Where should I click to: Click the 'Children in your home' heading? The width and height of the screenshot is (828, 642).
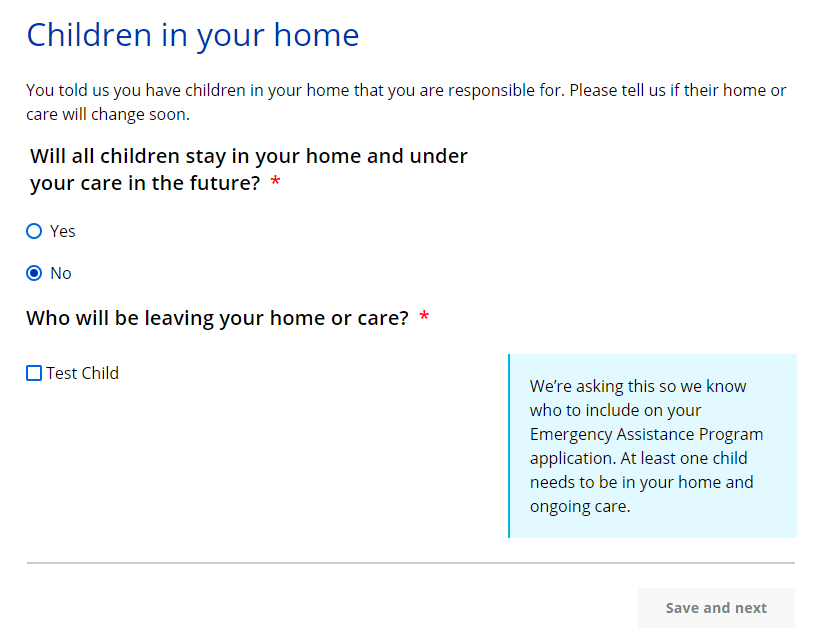(x=193, y=35)
